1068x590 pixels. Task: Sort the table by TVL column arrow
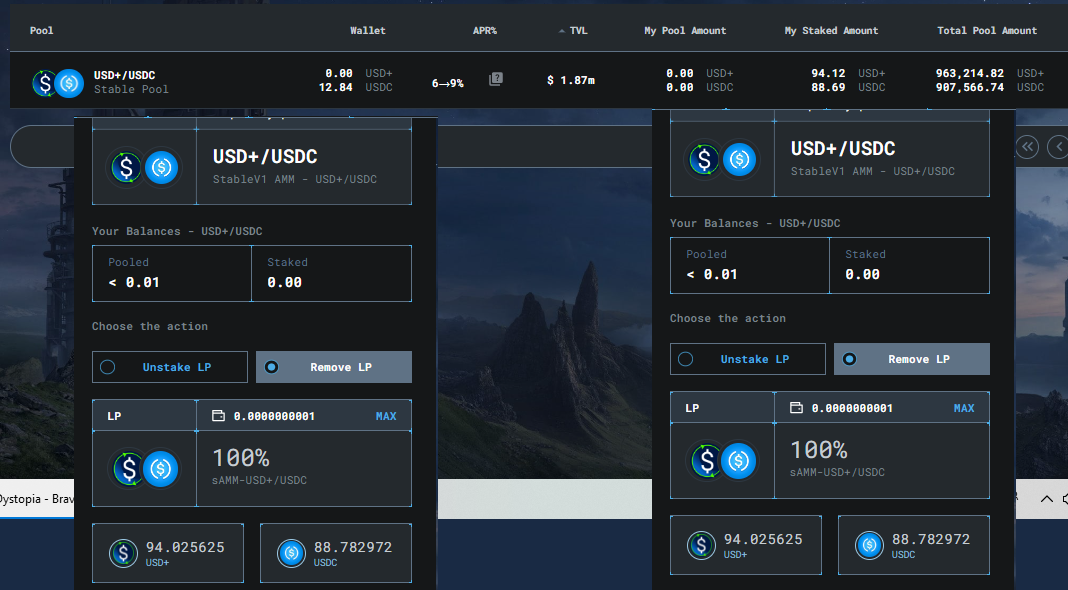coord(562,31)
